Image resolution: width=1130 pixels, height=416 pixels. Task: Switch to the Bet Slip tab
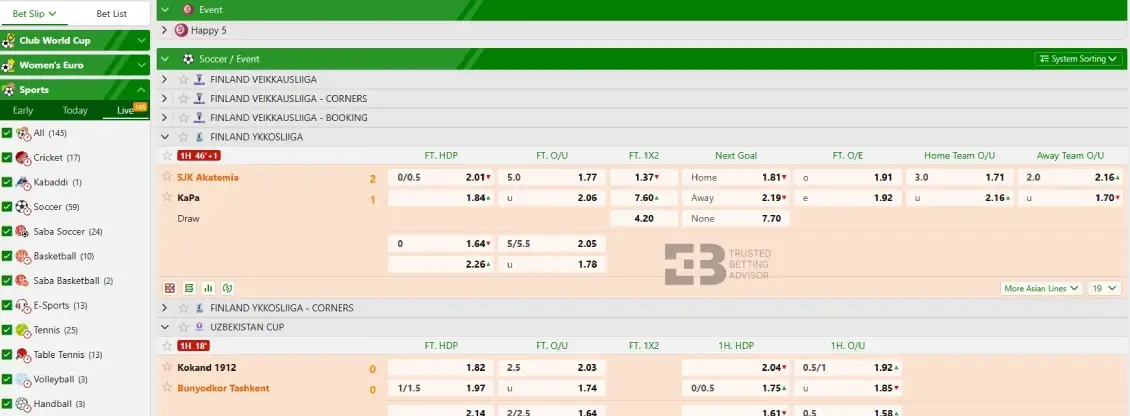(x=35, y=14)
